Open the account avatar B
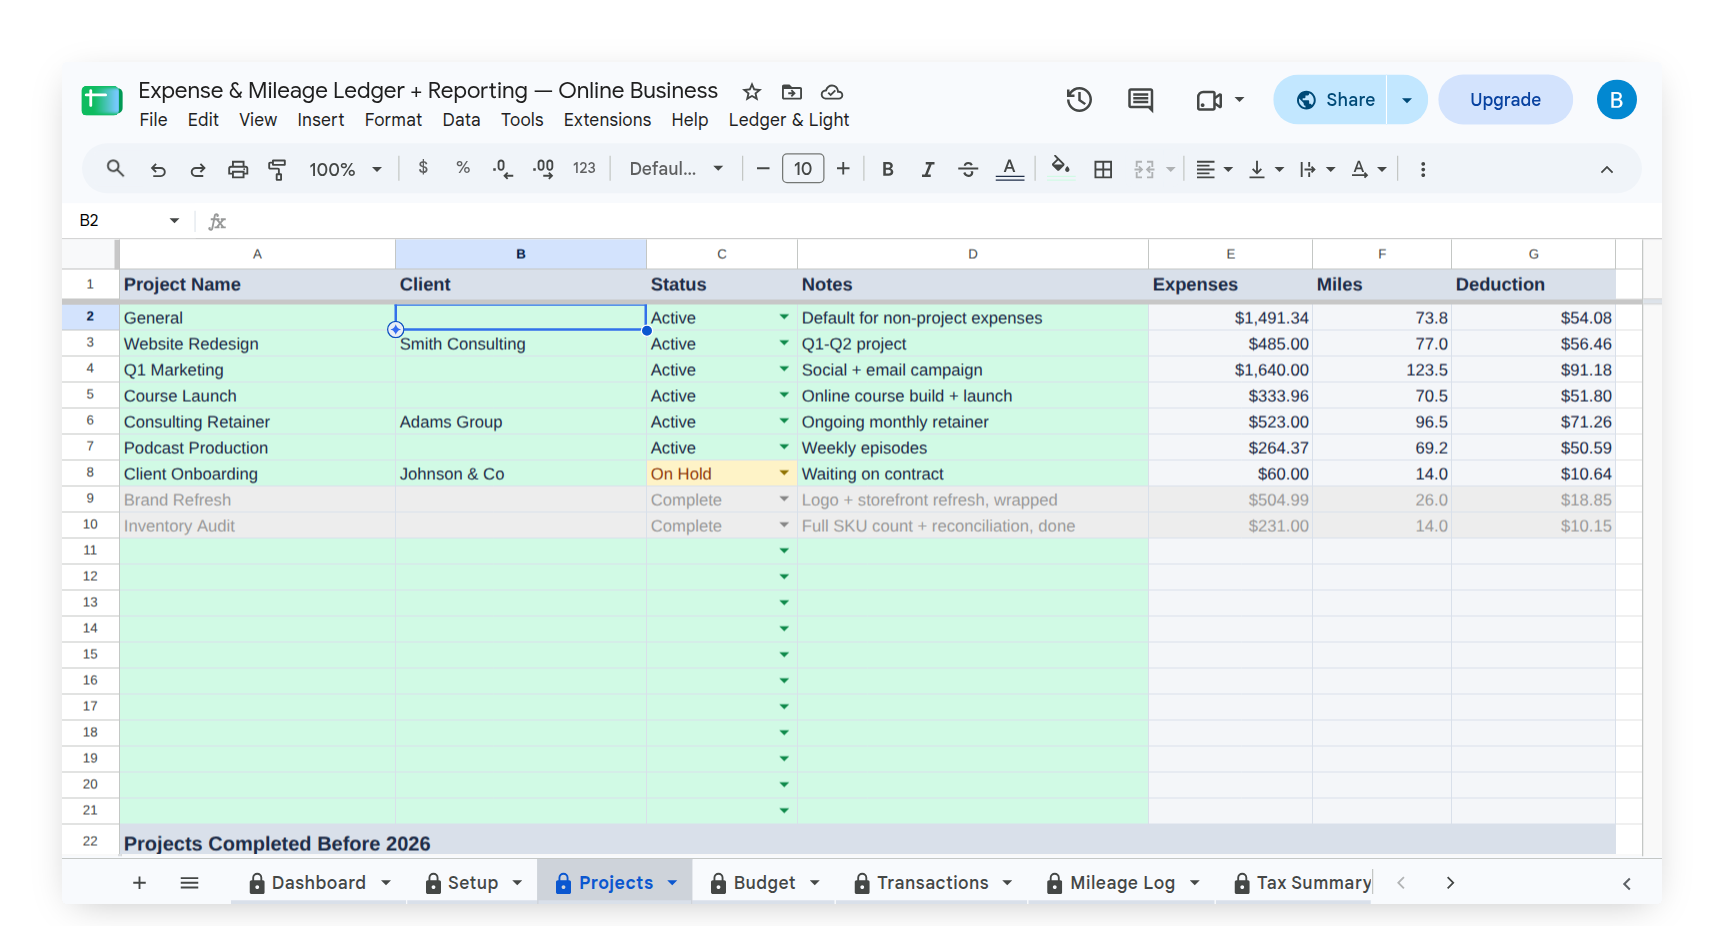The height and width of the screenshot is (926, 1724). pos(1616,100)
